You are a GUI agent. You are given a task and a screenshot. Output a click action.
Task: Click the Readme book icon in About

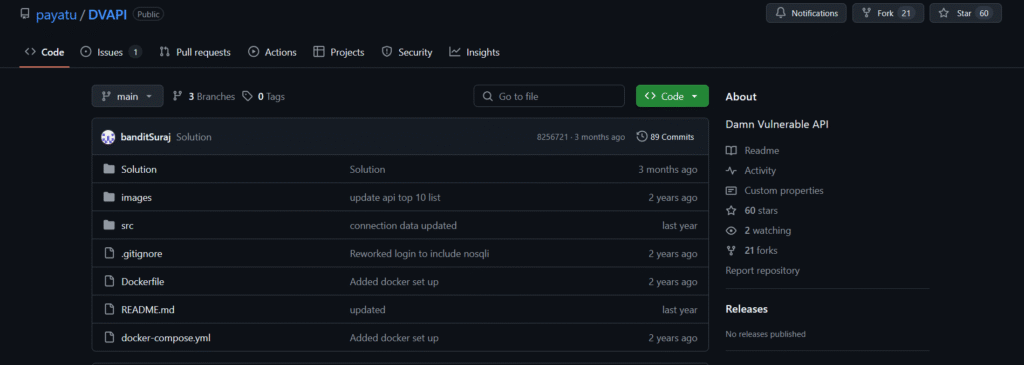731,150
